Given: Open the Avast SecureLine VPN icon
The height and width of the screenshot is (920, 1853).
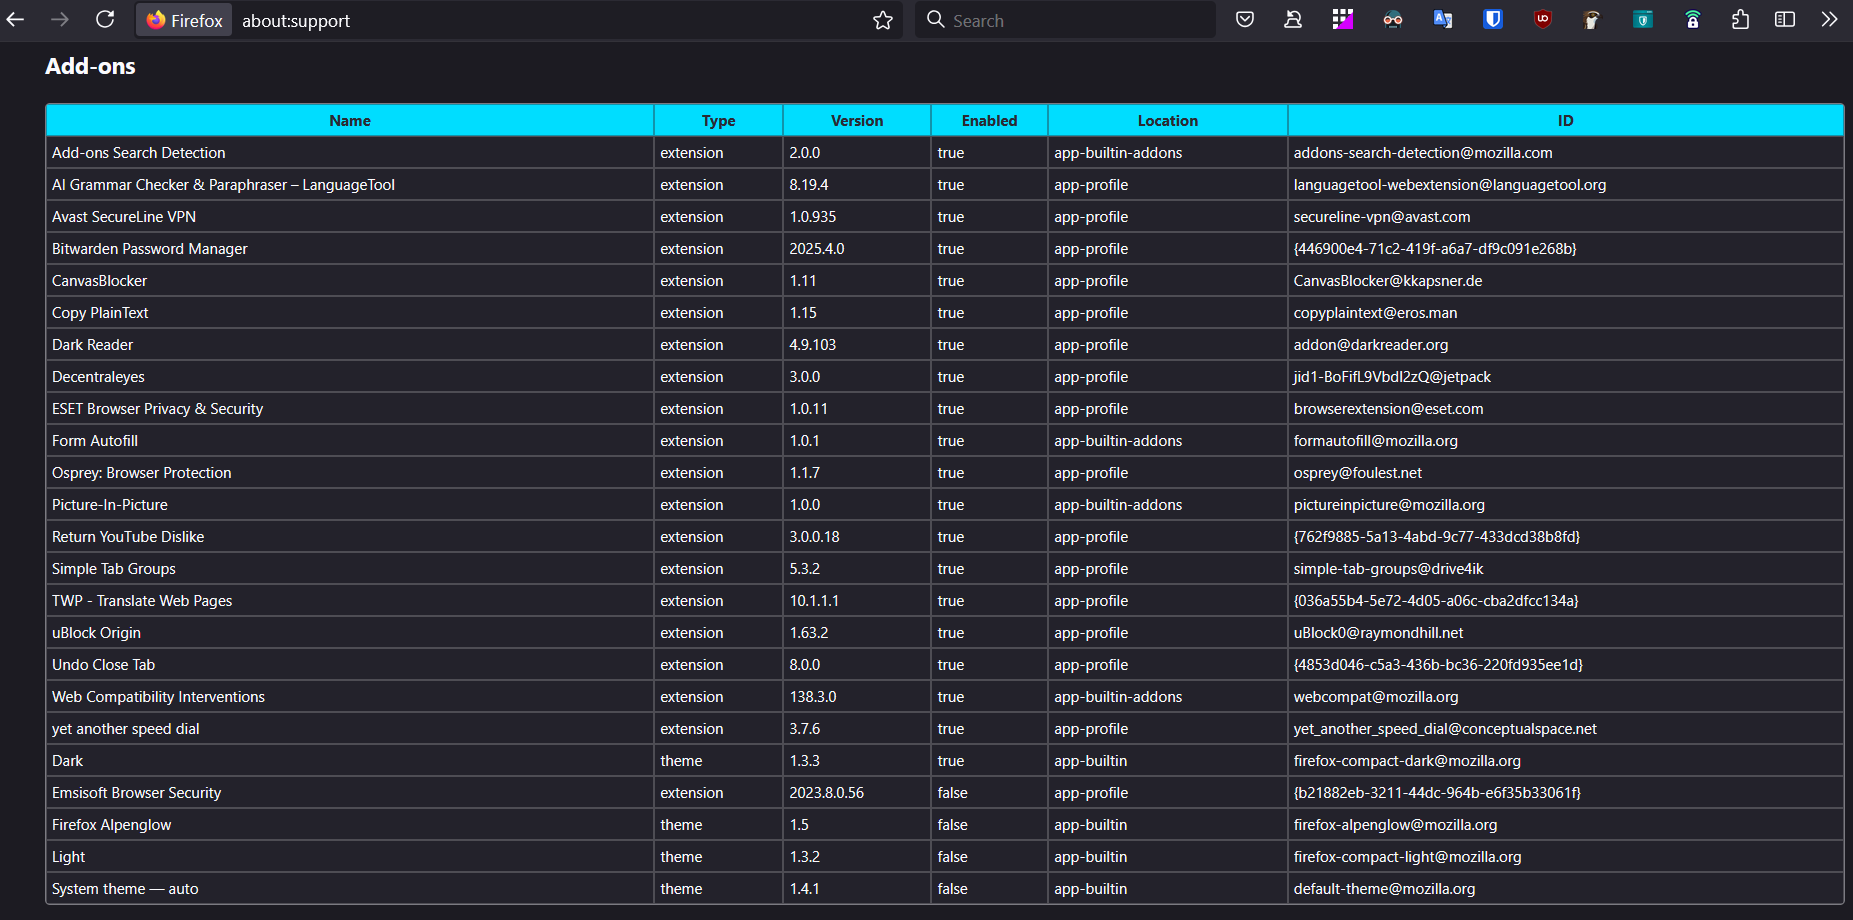Looking at the screenshot, I should (1692, 19).
